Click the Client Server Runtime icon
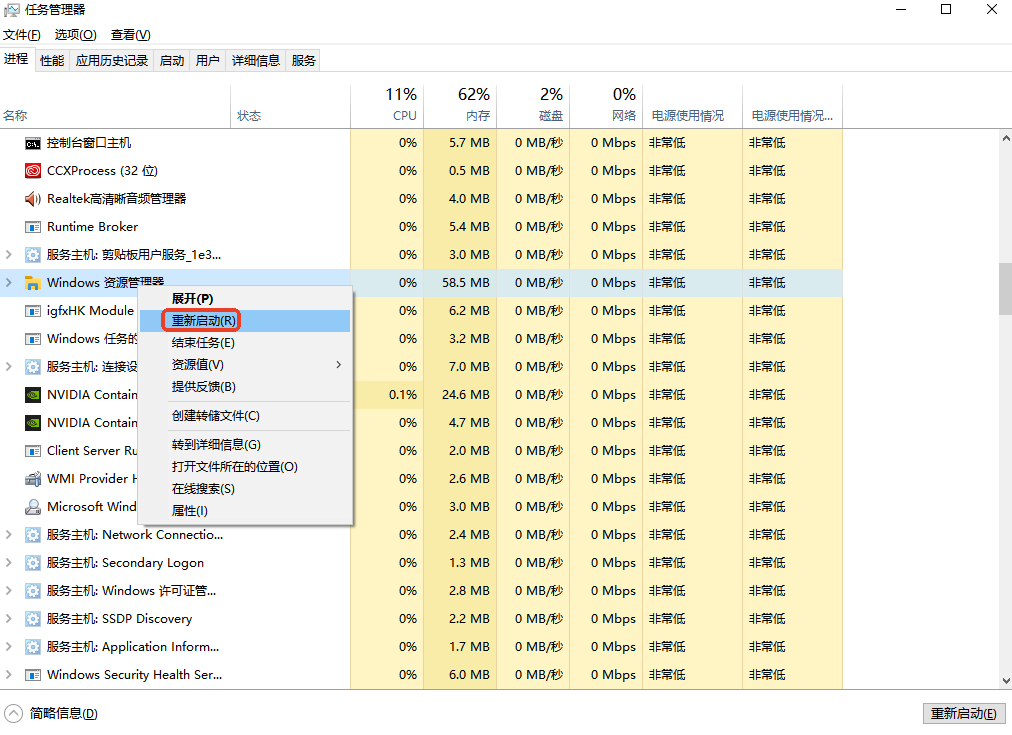This screenshot has width=1012, height=735. tap(32, 451)
